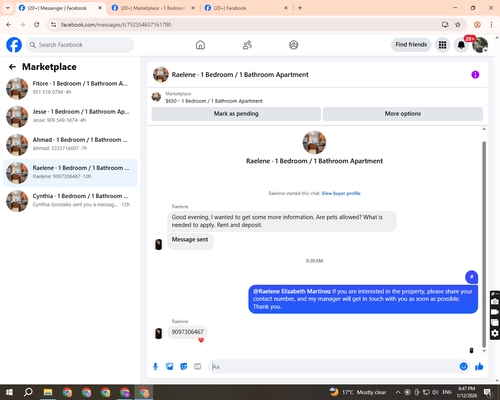Click the chat scrollbar thumb
The image size is (500, 400).
click(484, 244)
